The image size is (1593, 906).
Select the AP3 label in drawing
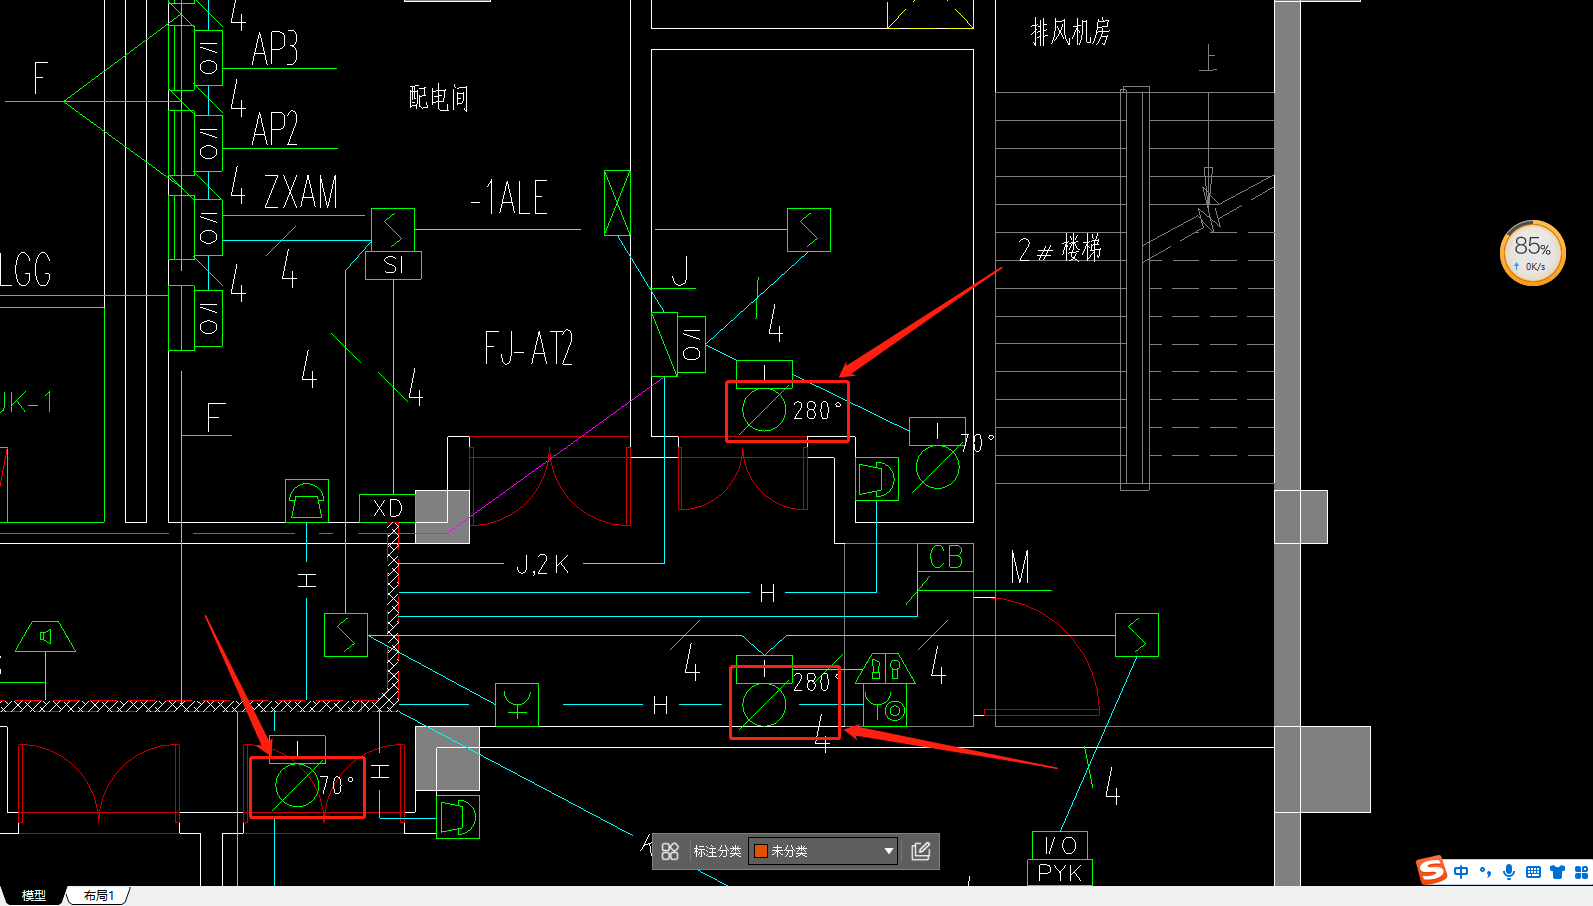(275, 48)
